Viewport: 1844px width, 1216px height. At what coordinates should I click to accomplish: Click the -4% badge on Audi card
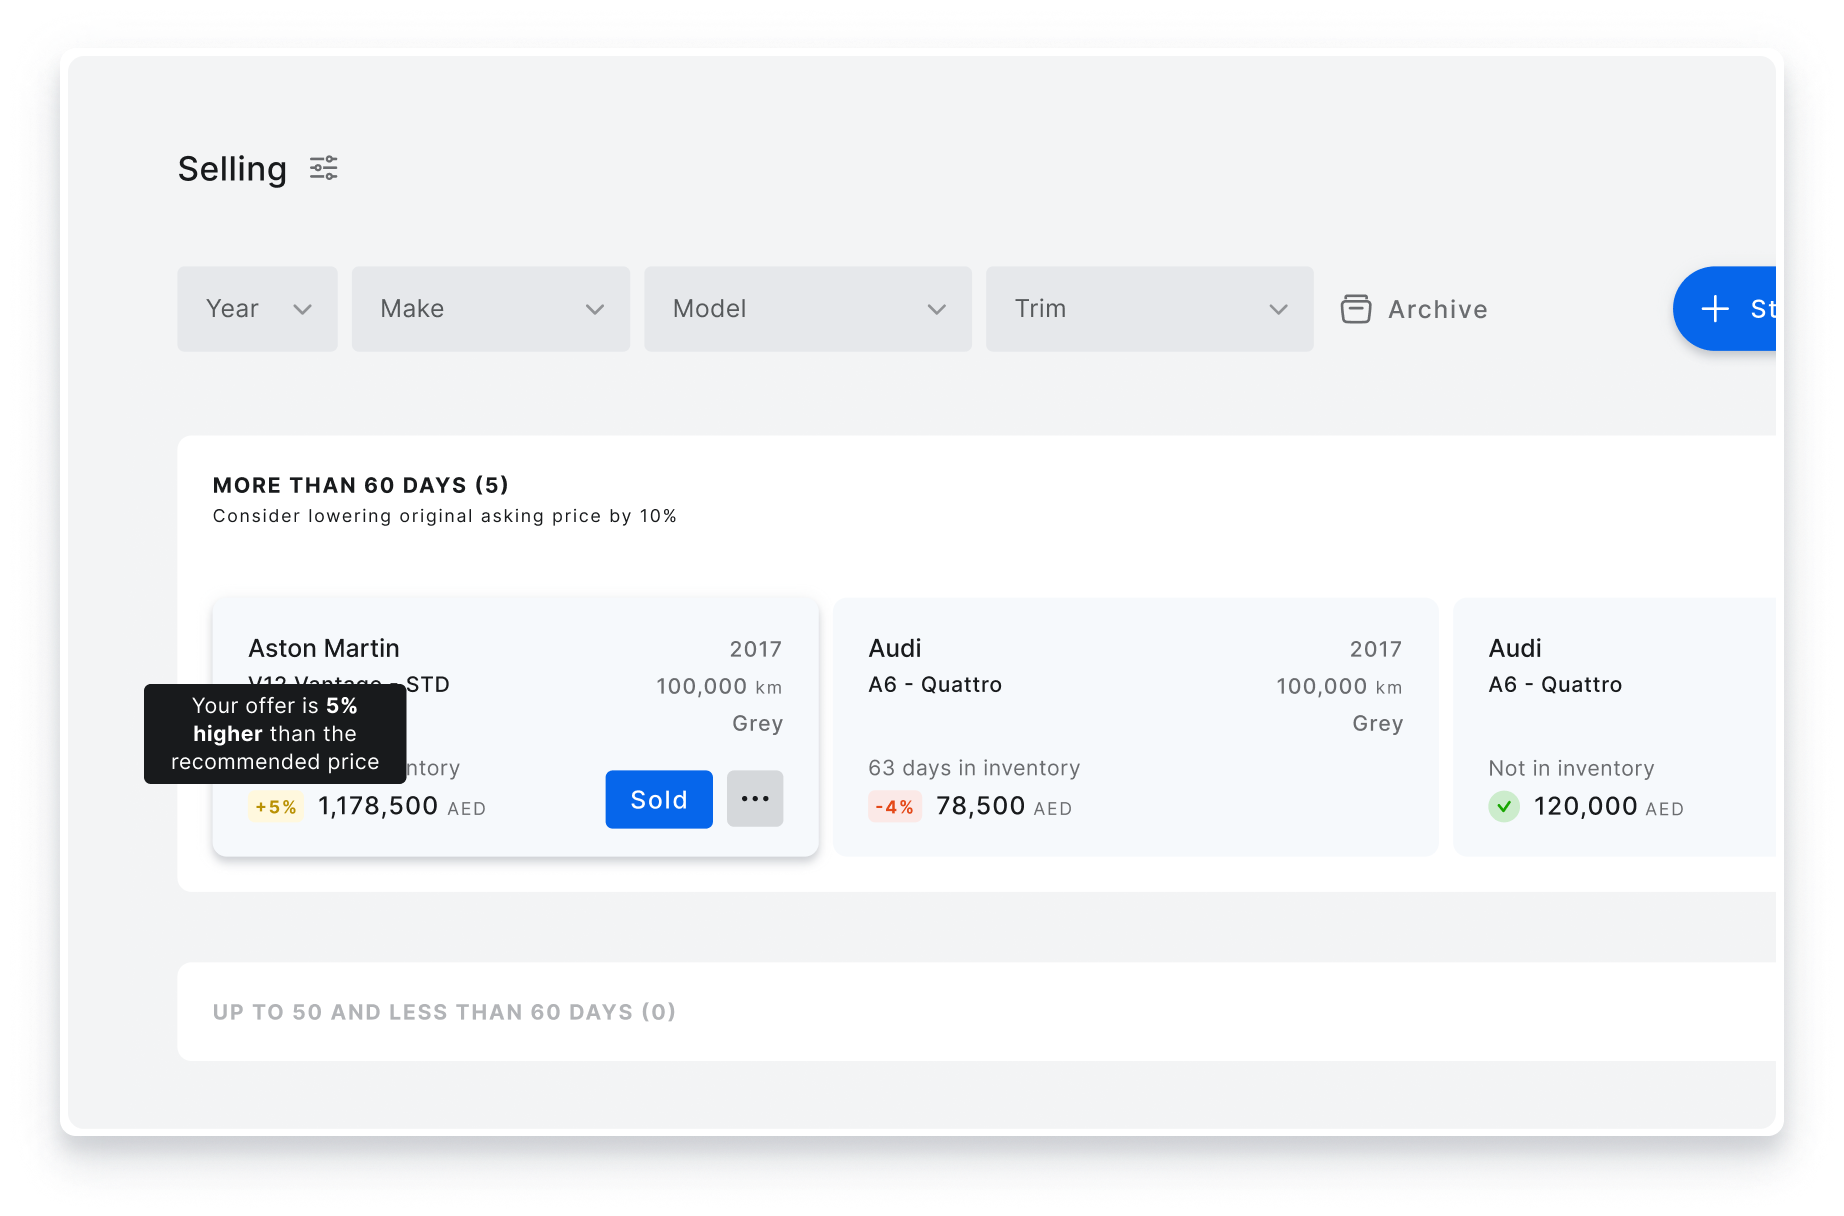[895, 807]
